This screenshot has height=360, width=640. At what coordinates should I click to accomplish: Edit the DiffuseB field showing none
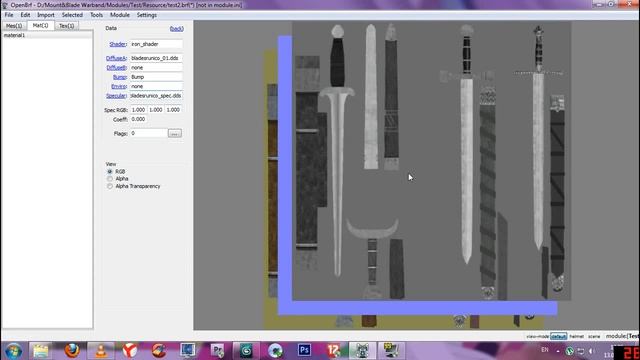(156, 68)
